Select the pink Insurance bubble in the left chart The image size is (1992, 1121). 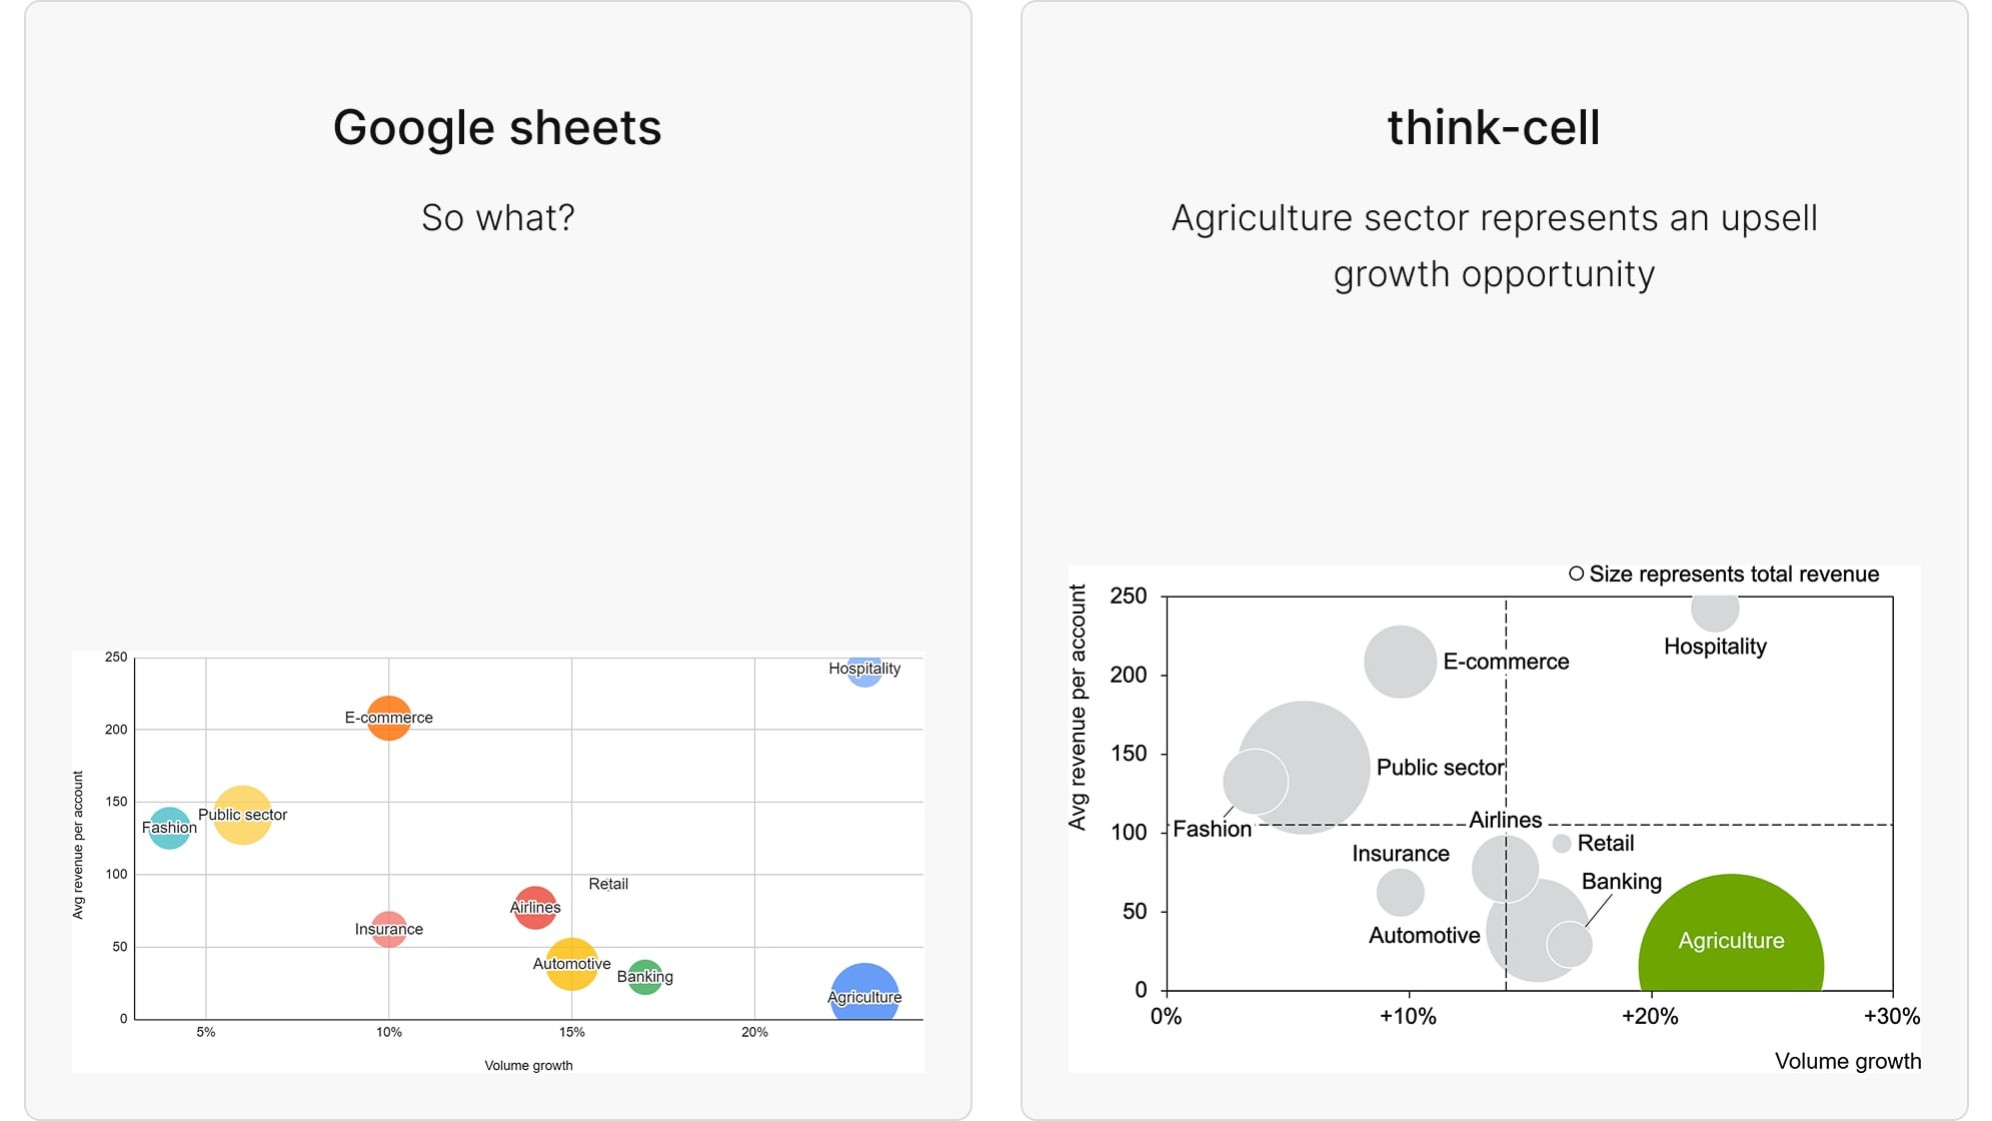click(388, 929)
